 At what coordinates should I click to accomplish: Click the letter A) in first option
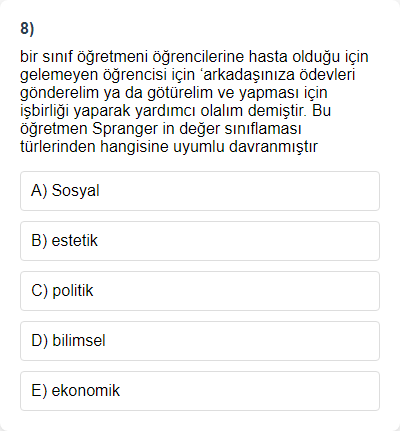39,191
